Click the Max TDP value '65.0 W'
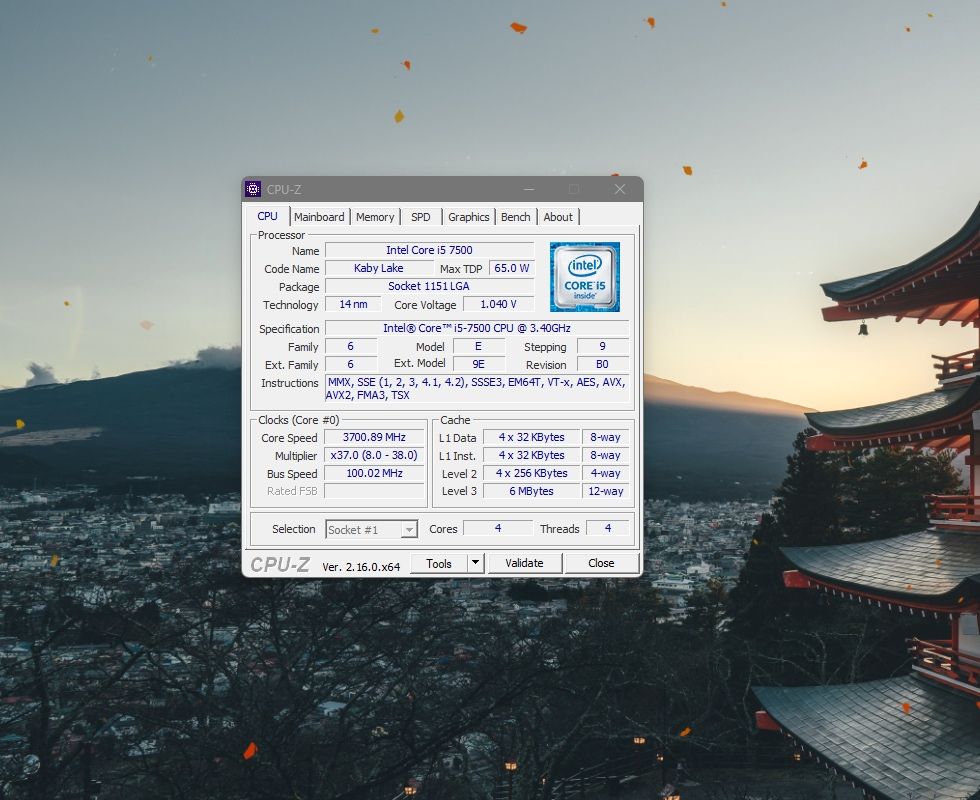 [x=511, y=268]
